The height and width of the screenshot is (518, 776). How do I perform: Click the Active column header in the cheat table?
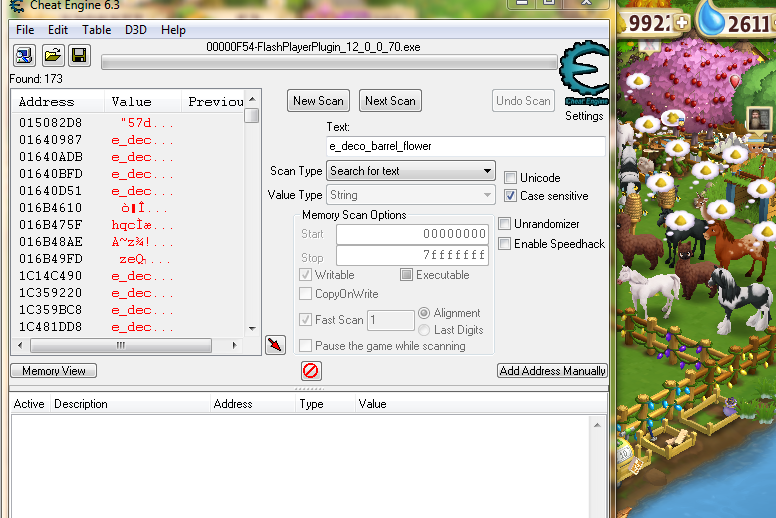click(29, 404)
